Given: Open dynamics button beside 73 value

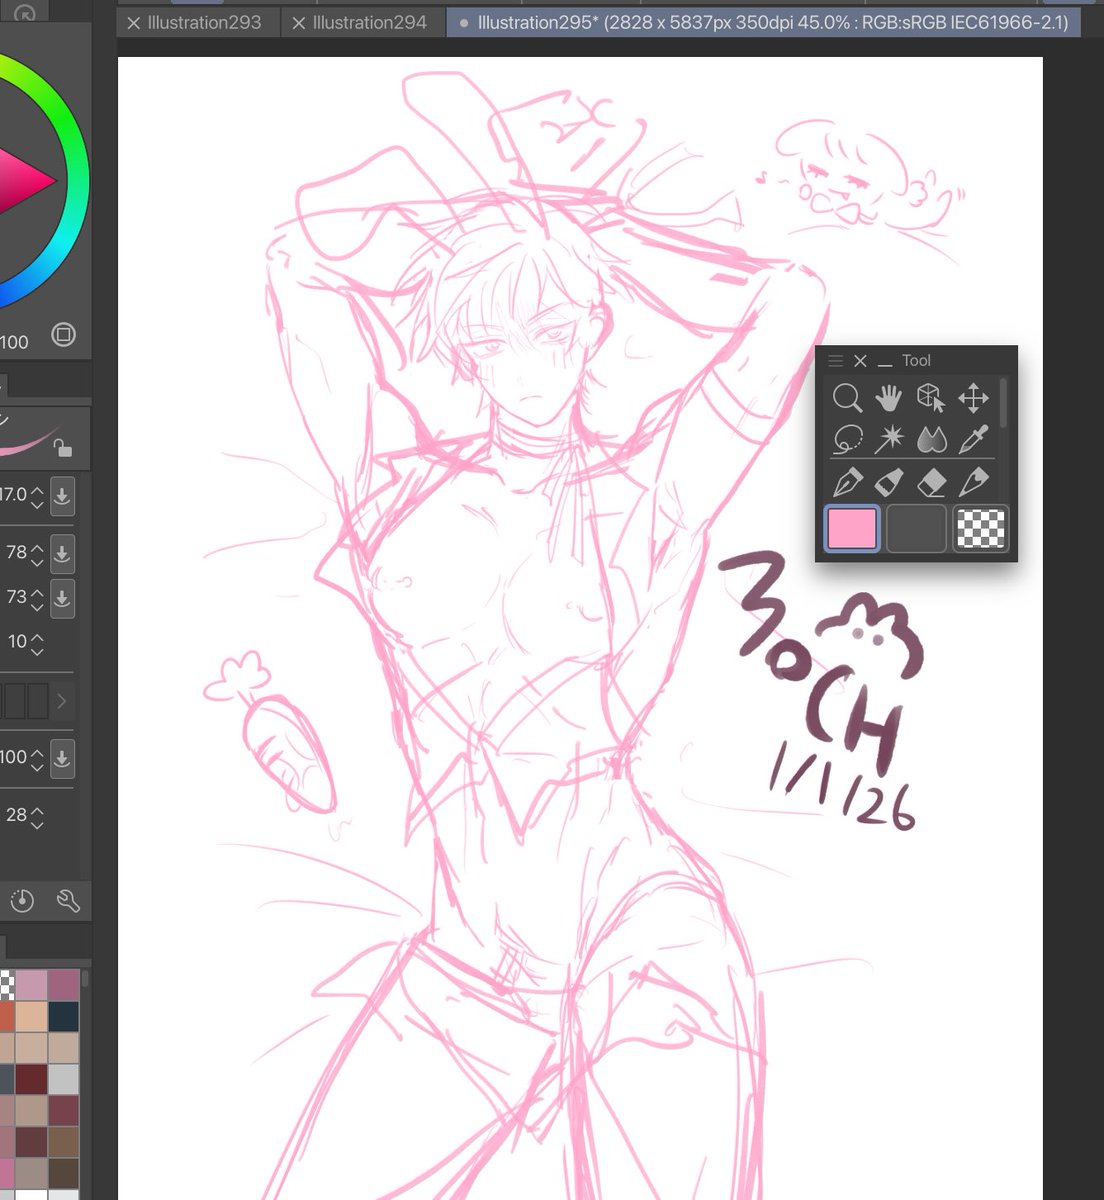Looking at the screenshot, I should 62,598.
